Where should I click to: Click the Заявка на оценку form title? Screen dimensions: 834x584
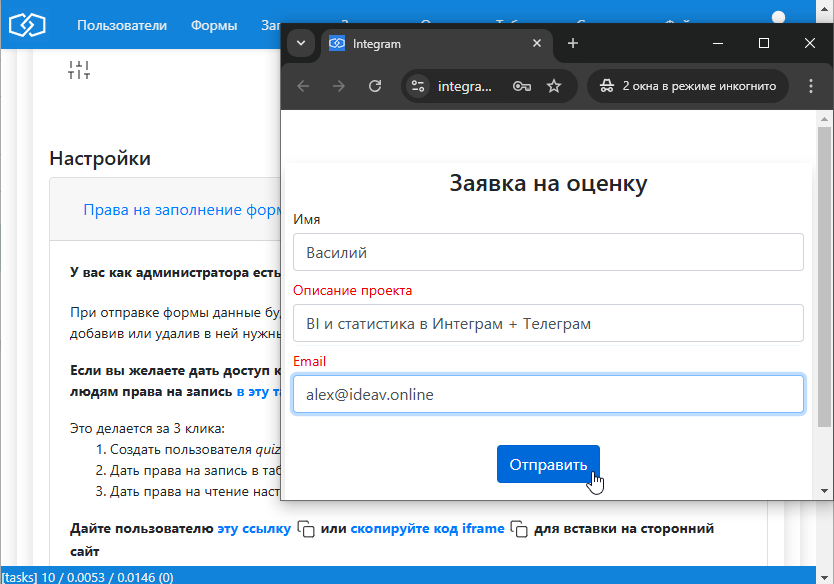point(548,183)
